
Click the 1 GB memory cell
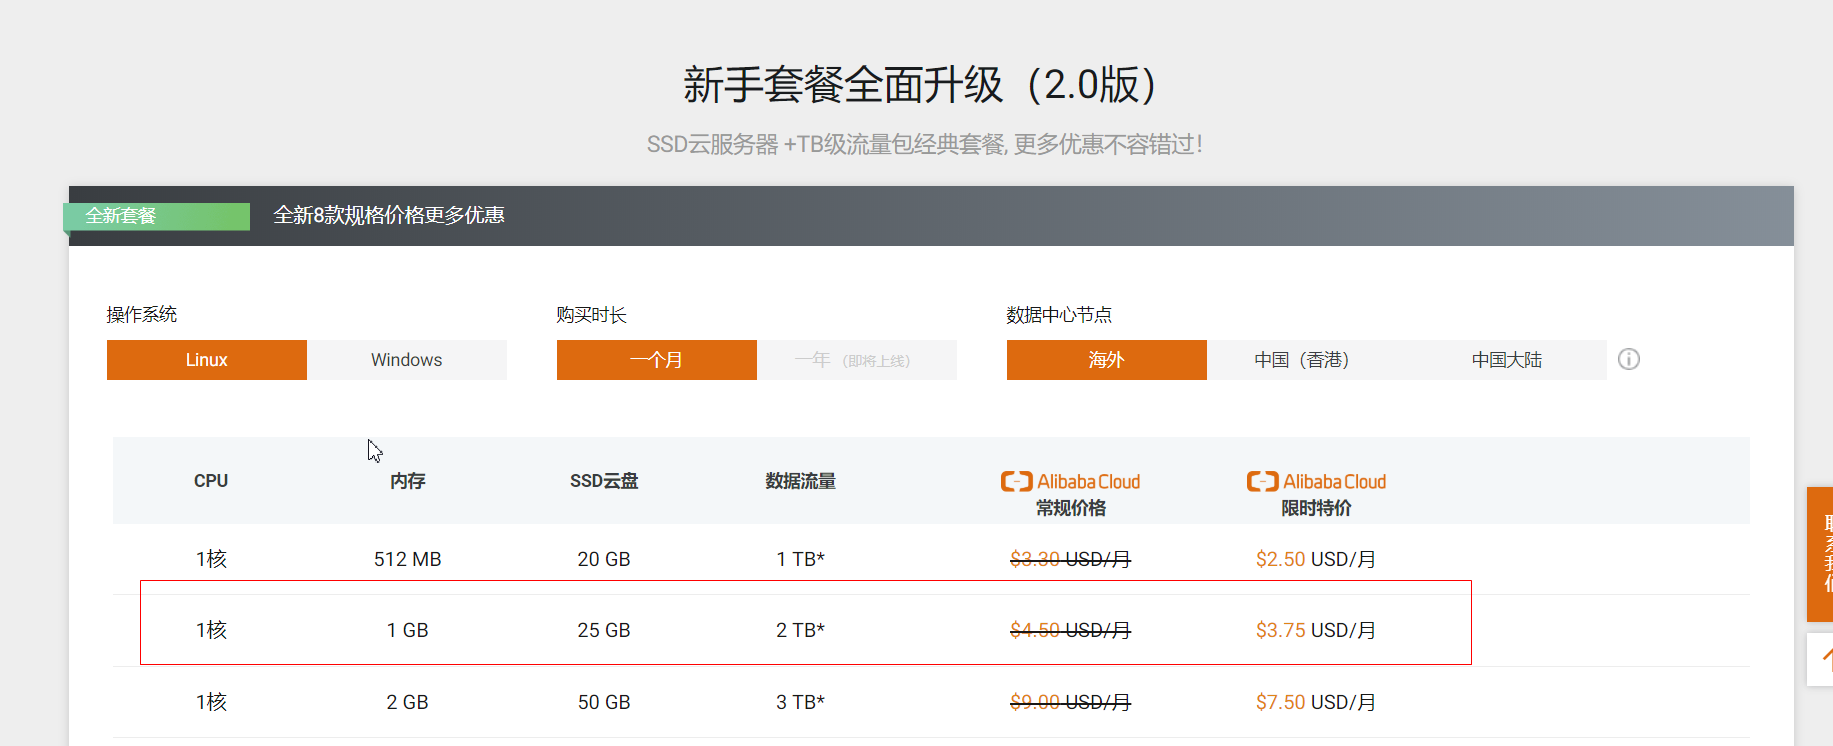tap(408, 630)
